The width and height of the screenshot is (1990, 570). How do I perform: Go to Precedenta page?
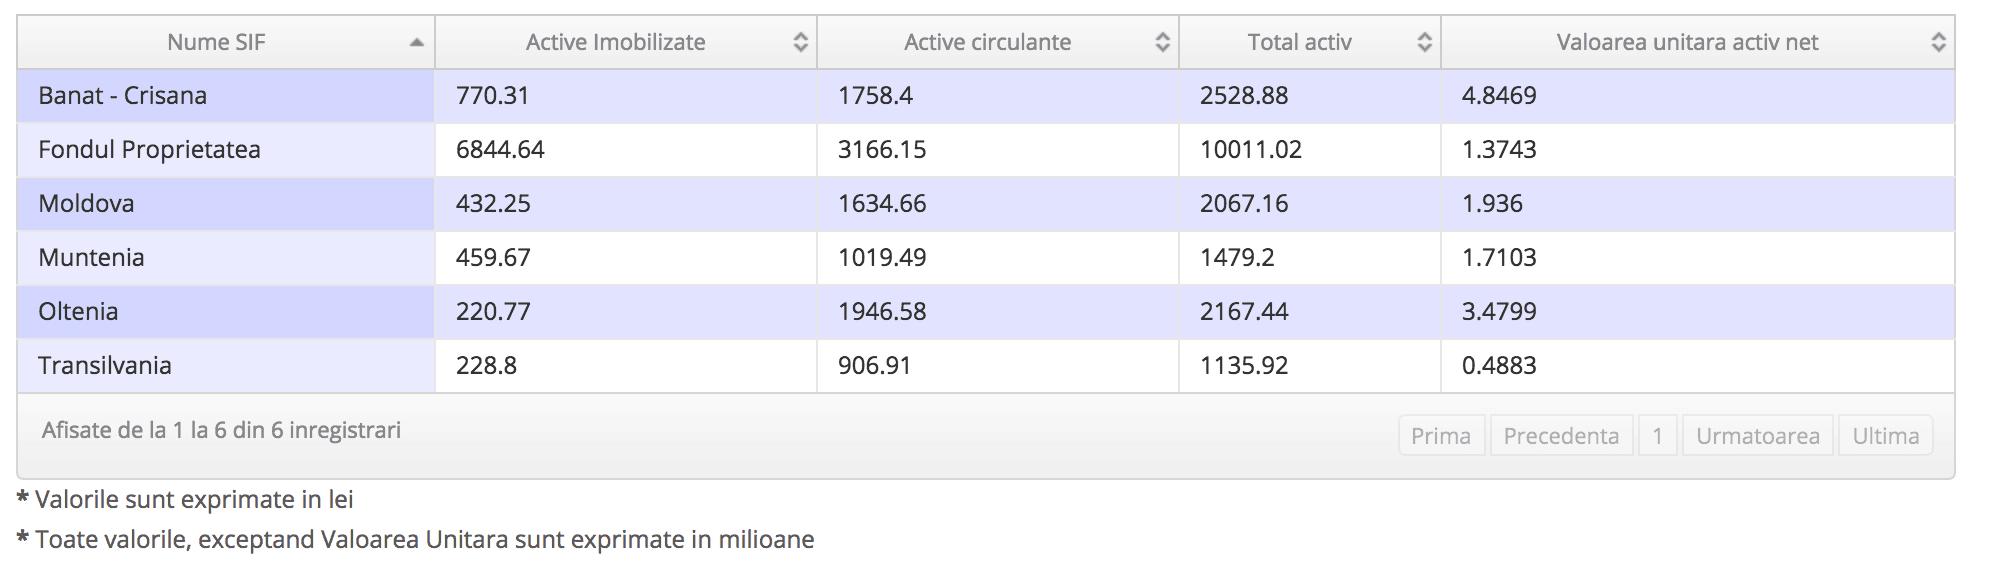[x=1561, y=436]
